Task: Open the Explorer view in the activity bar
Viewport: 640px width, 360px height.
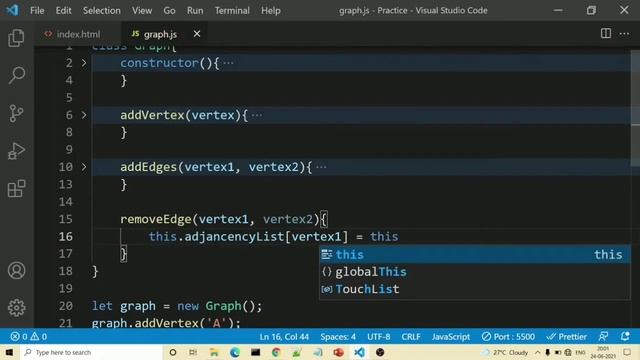Action: pos(16,38)
